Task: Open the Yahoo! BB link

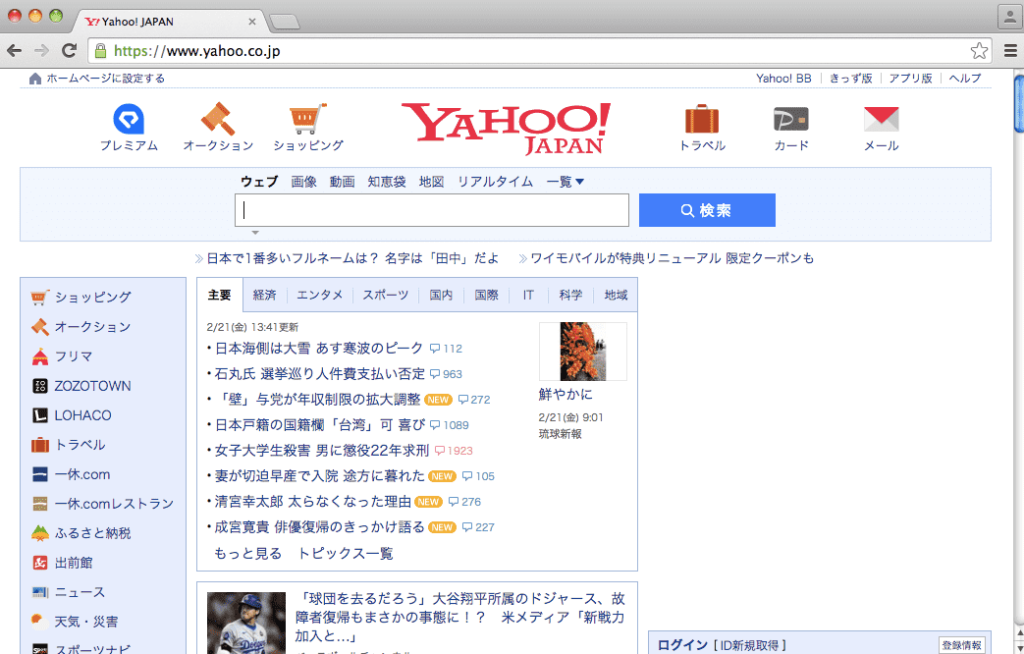Action: pyautogui.click(x=784, y=78)
